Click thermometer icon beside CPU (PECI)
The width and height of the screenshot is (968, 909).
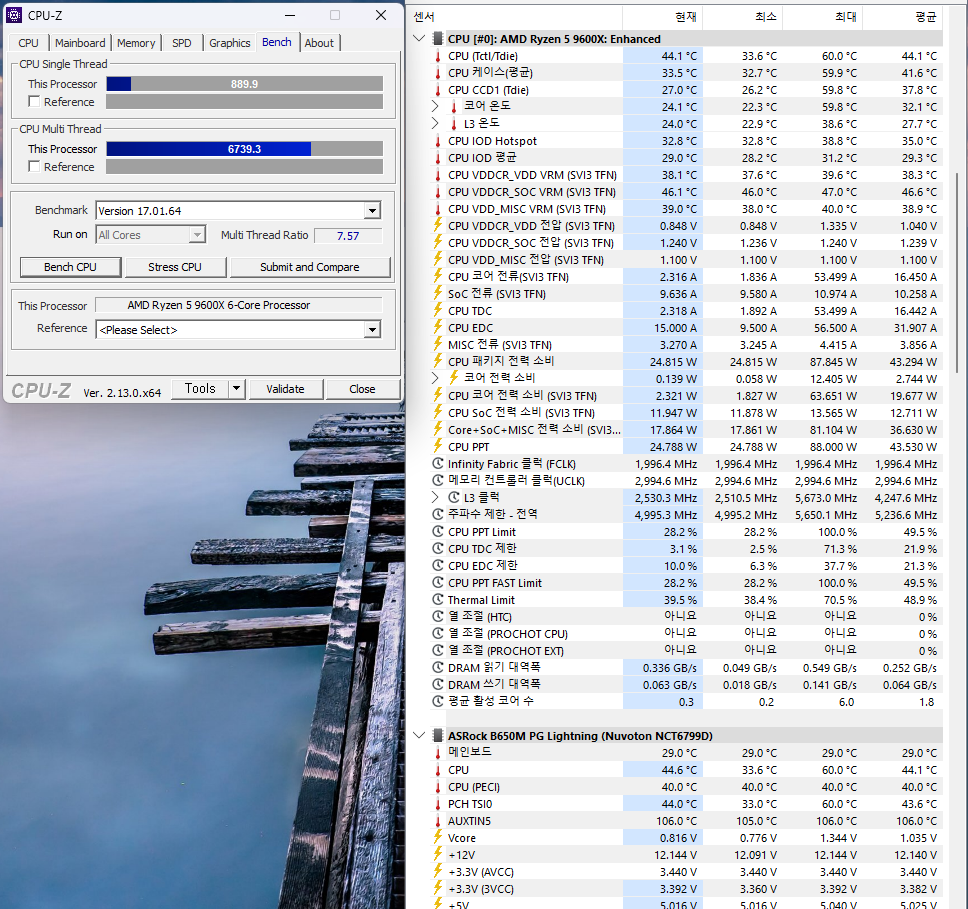click(x=438, y=787)
